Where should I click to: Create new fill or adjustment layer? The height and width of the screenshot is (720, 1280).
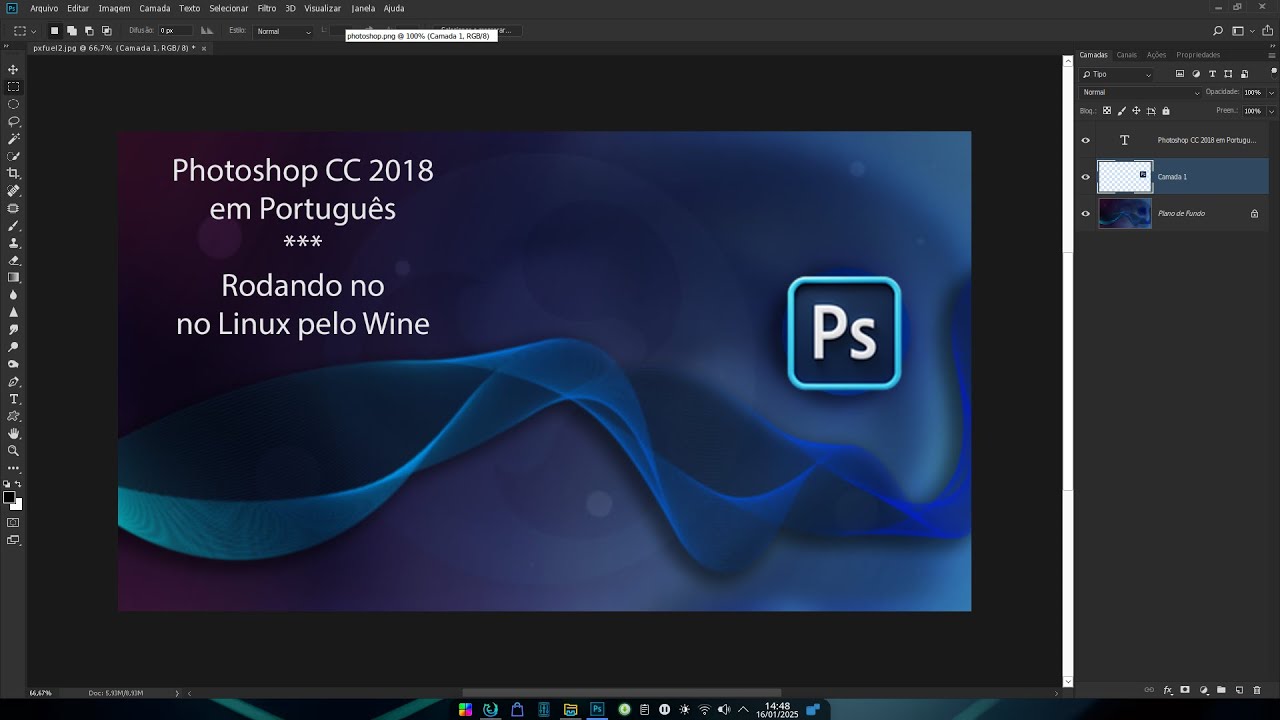(x=1203, y=690)
